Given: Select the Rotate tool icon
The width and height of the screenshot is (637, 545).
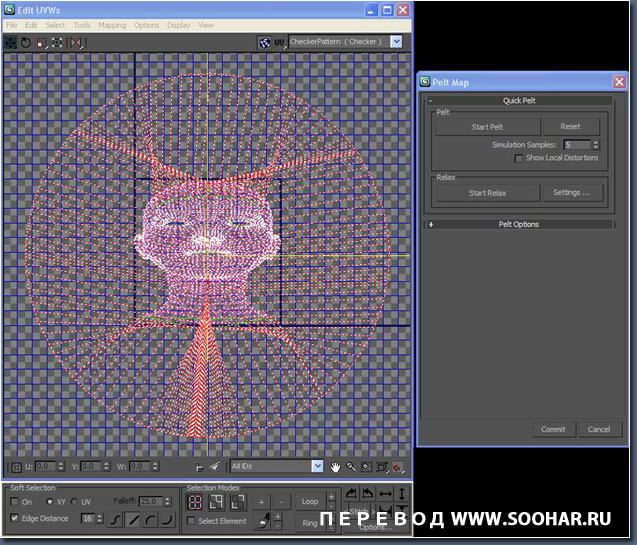Looking at the screenshot, I should click(x=26, y=43).
